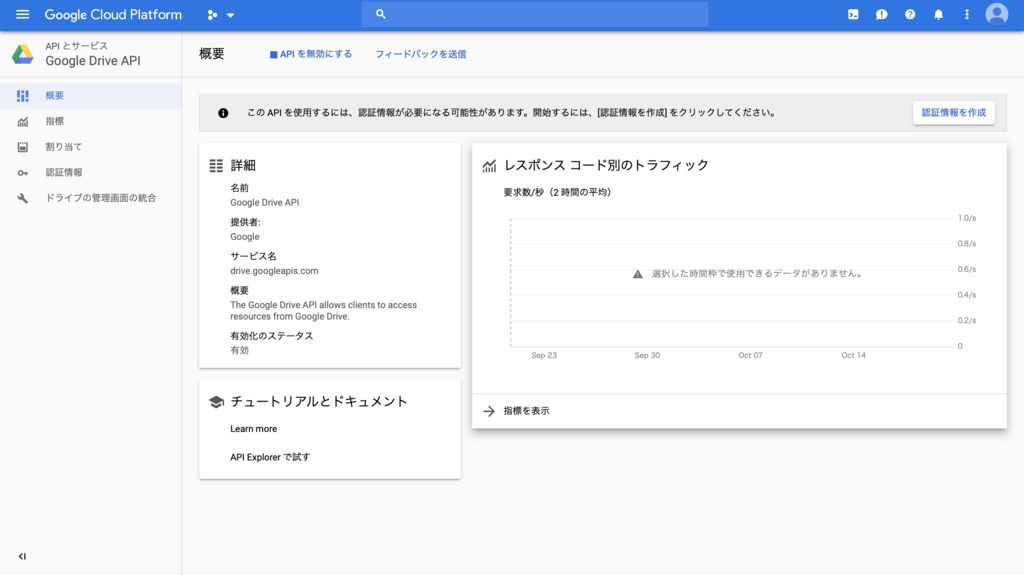Click the traffic chart icon by レスポンス

coord(489,165)
